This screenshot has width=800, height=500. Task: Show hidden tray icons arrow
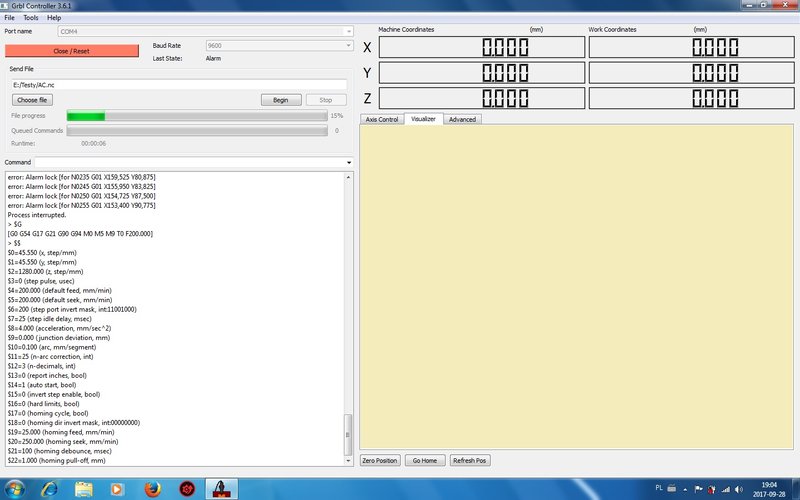coord(685,489)
